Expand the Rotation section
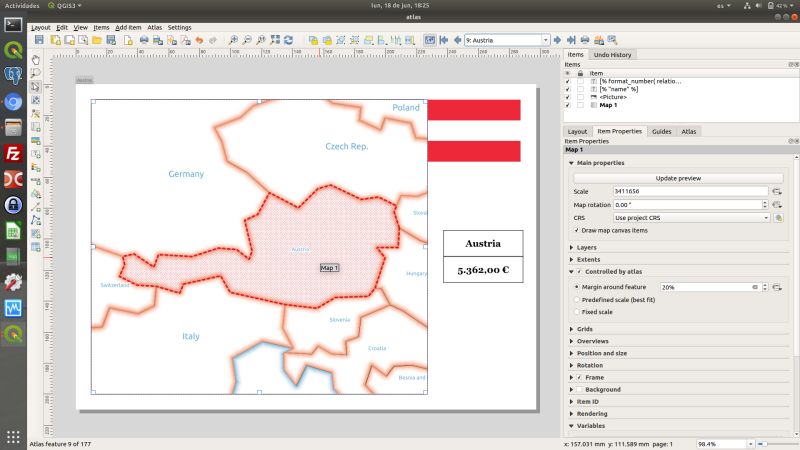Screen dimensions: 800x450 click(571, 366)
